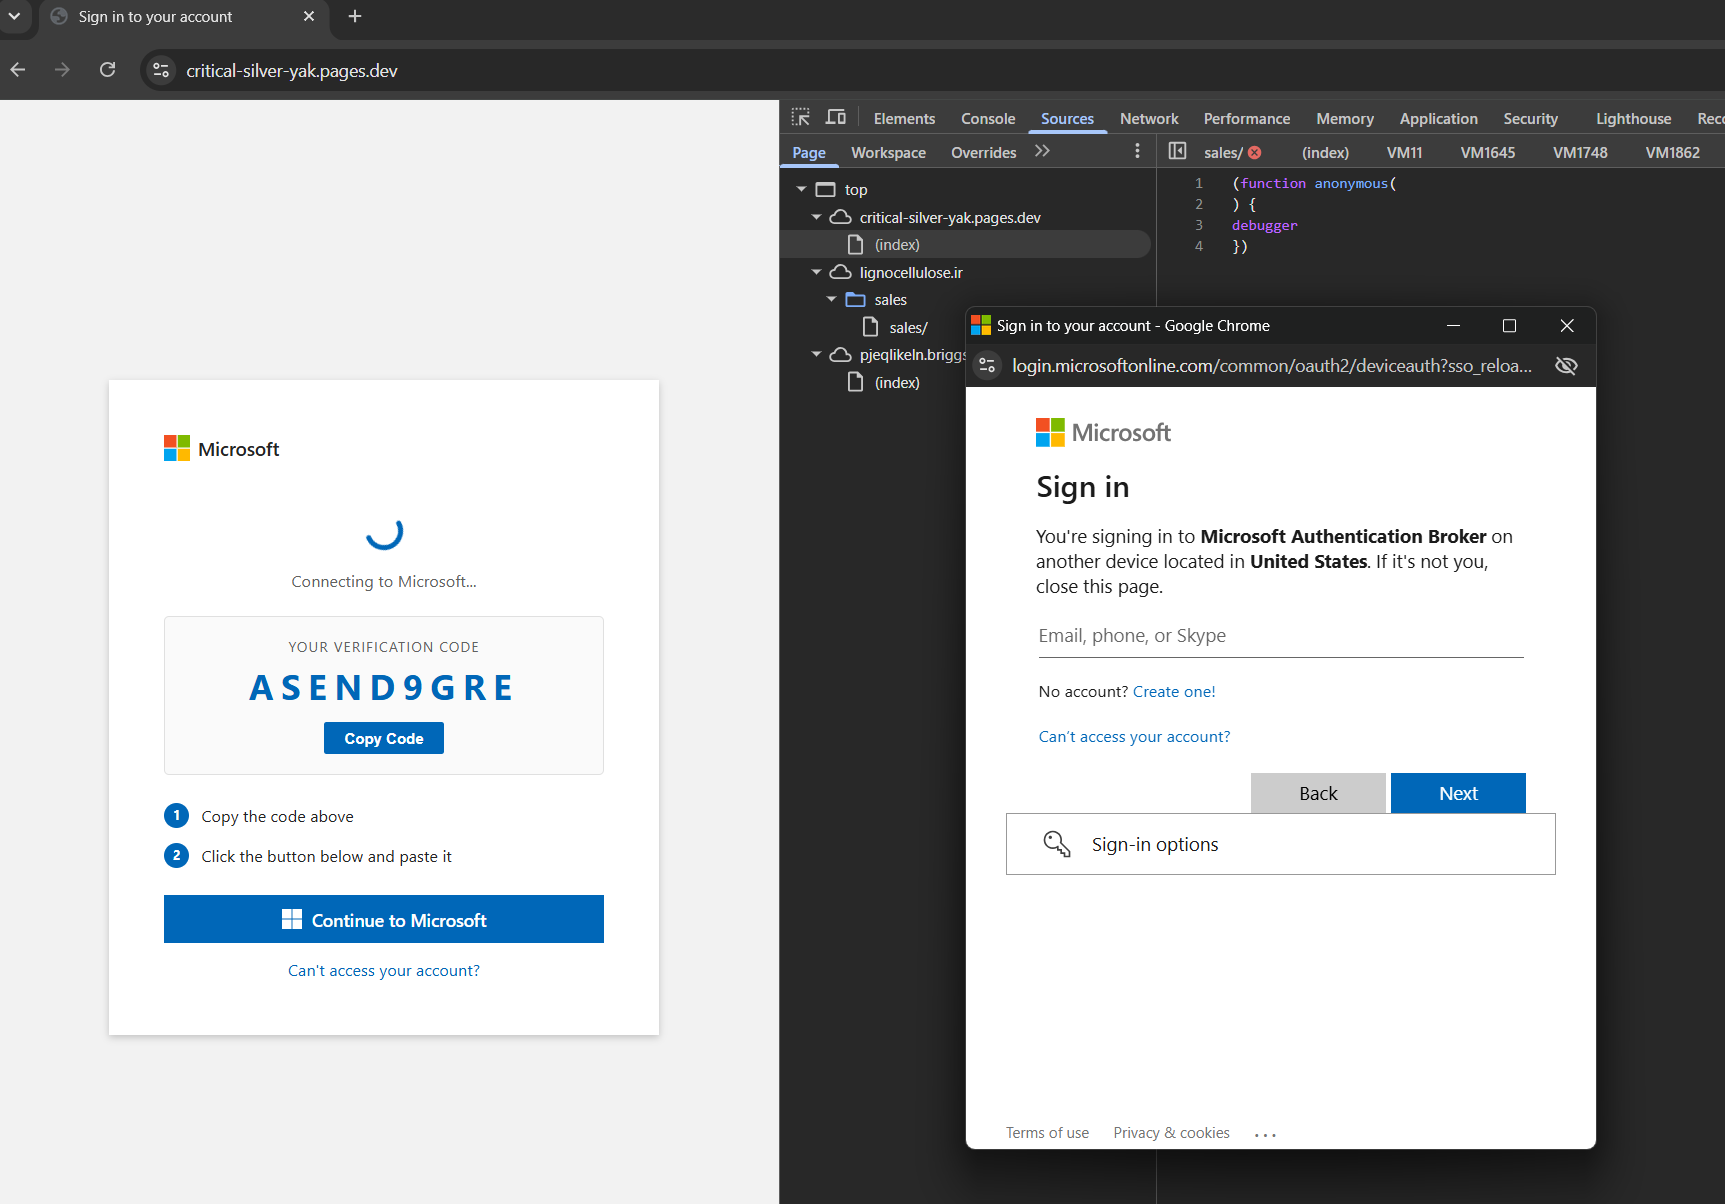The image size is (1725, 1204).
Task: Click the 'Create one!' link
Action: [x=1174, y=692]
